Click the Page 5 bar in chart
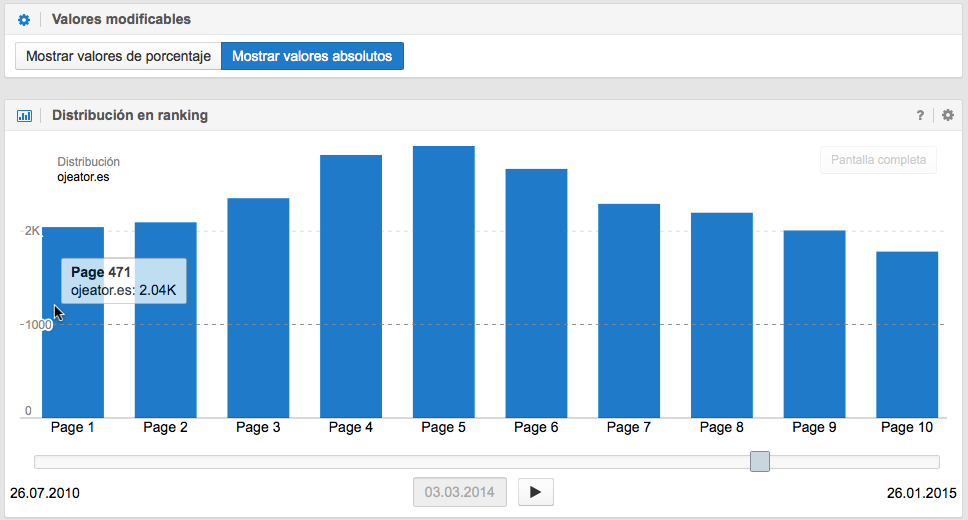The width and height of the screenshot is (968, 520). (x=444, y=282)
